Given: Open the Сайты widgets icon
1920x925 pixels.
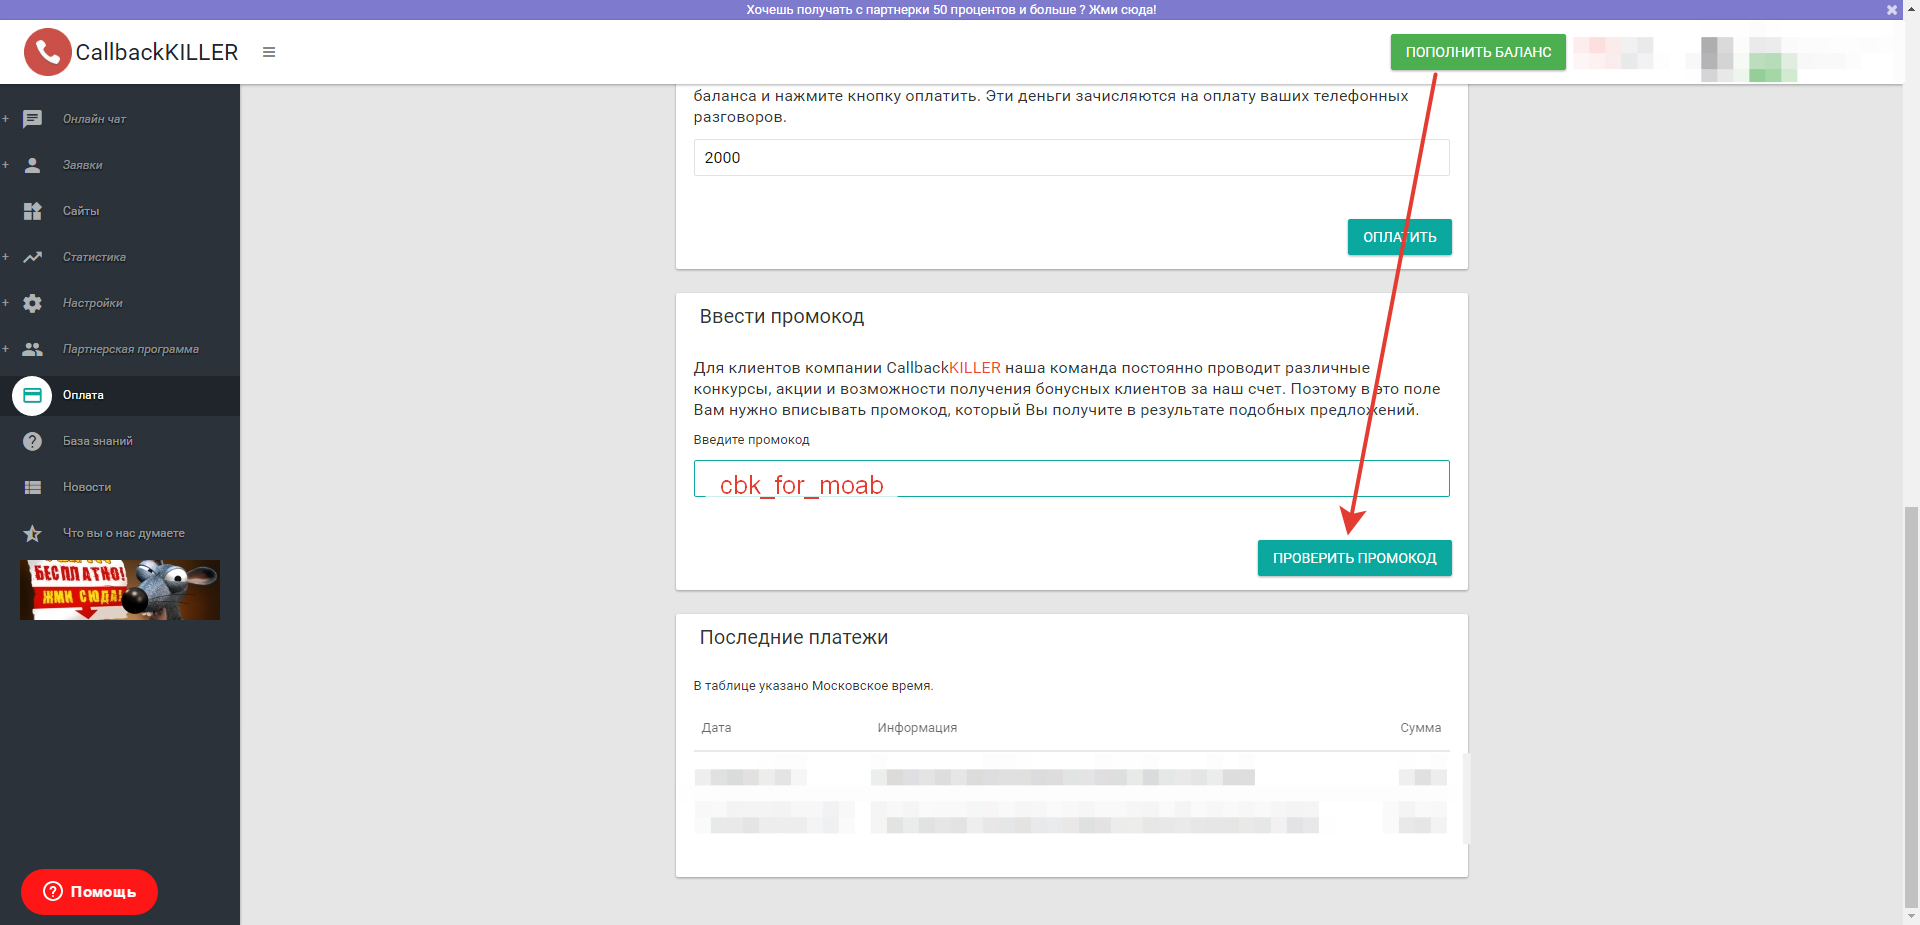Looking at the screenshot, I should (32, 211).
